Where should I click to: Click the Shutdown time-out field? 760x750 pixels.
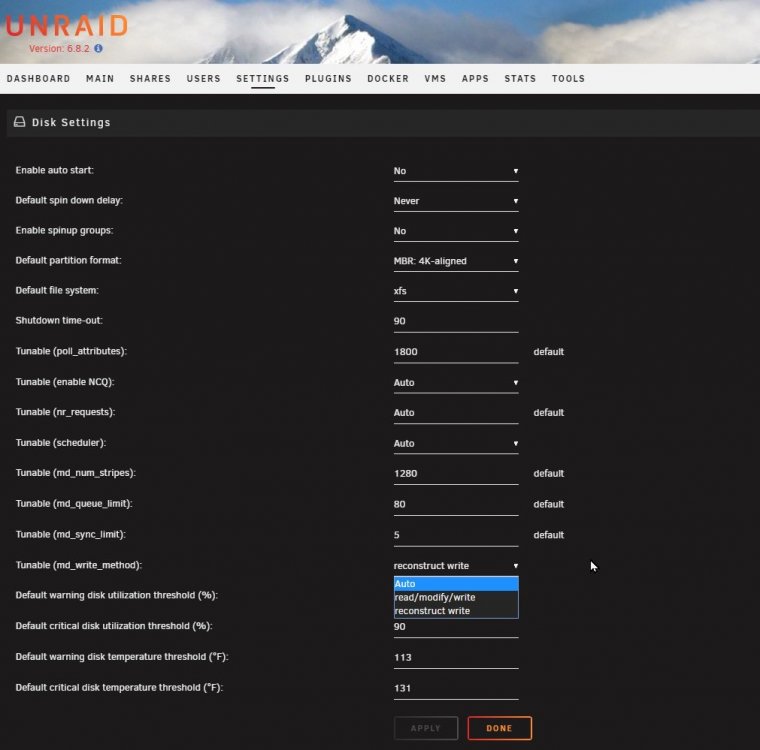coord(456,321)
